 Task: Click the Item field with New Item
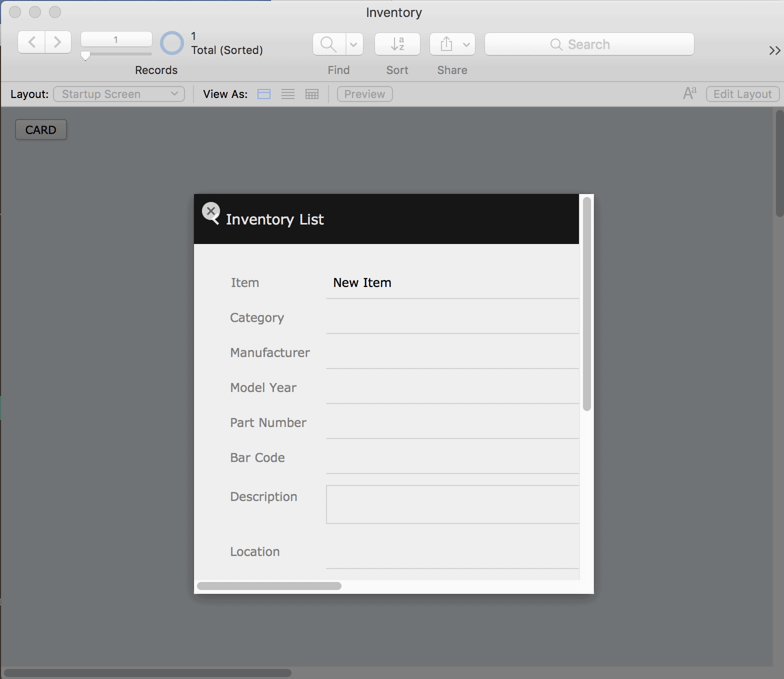[x=452, y=282]
